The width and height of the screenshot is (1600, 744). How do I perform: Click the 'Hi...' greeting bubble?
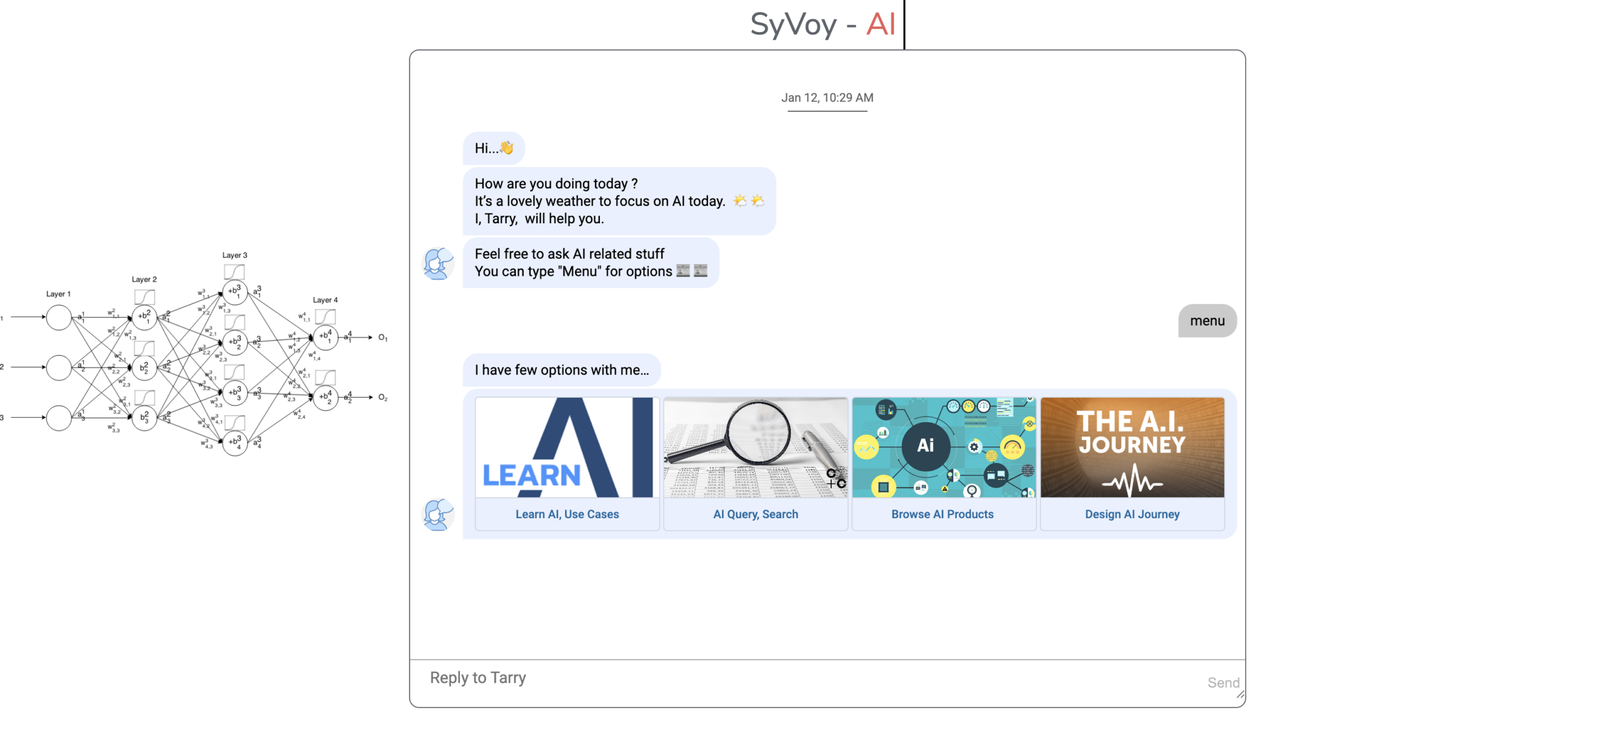coord(494,148)
